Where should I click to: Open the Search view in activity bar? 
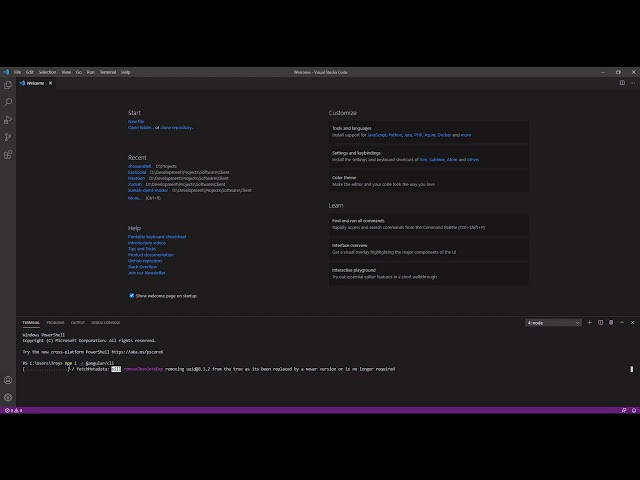pyautogui.click(x=8, y=102)
